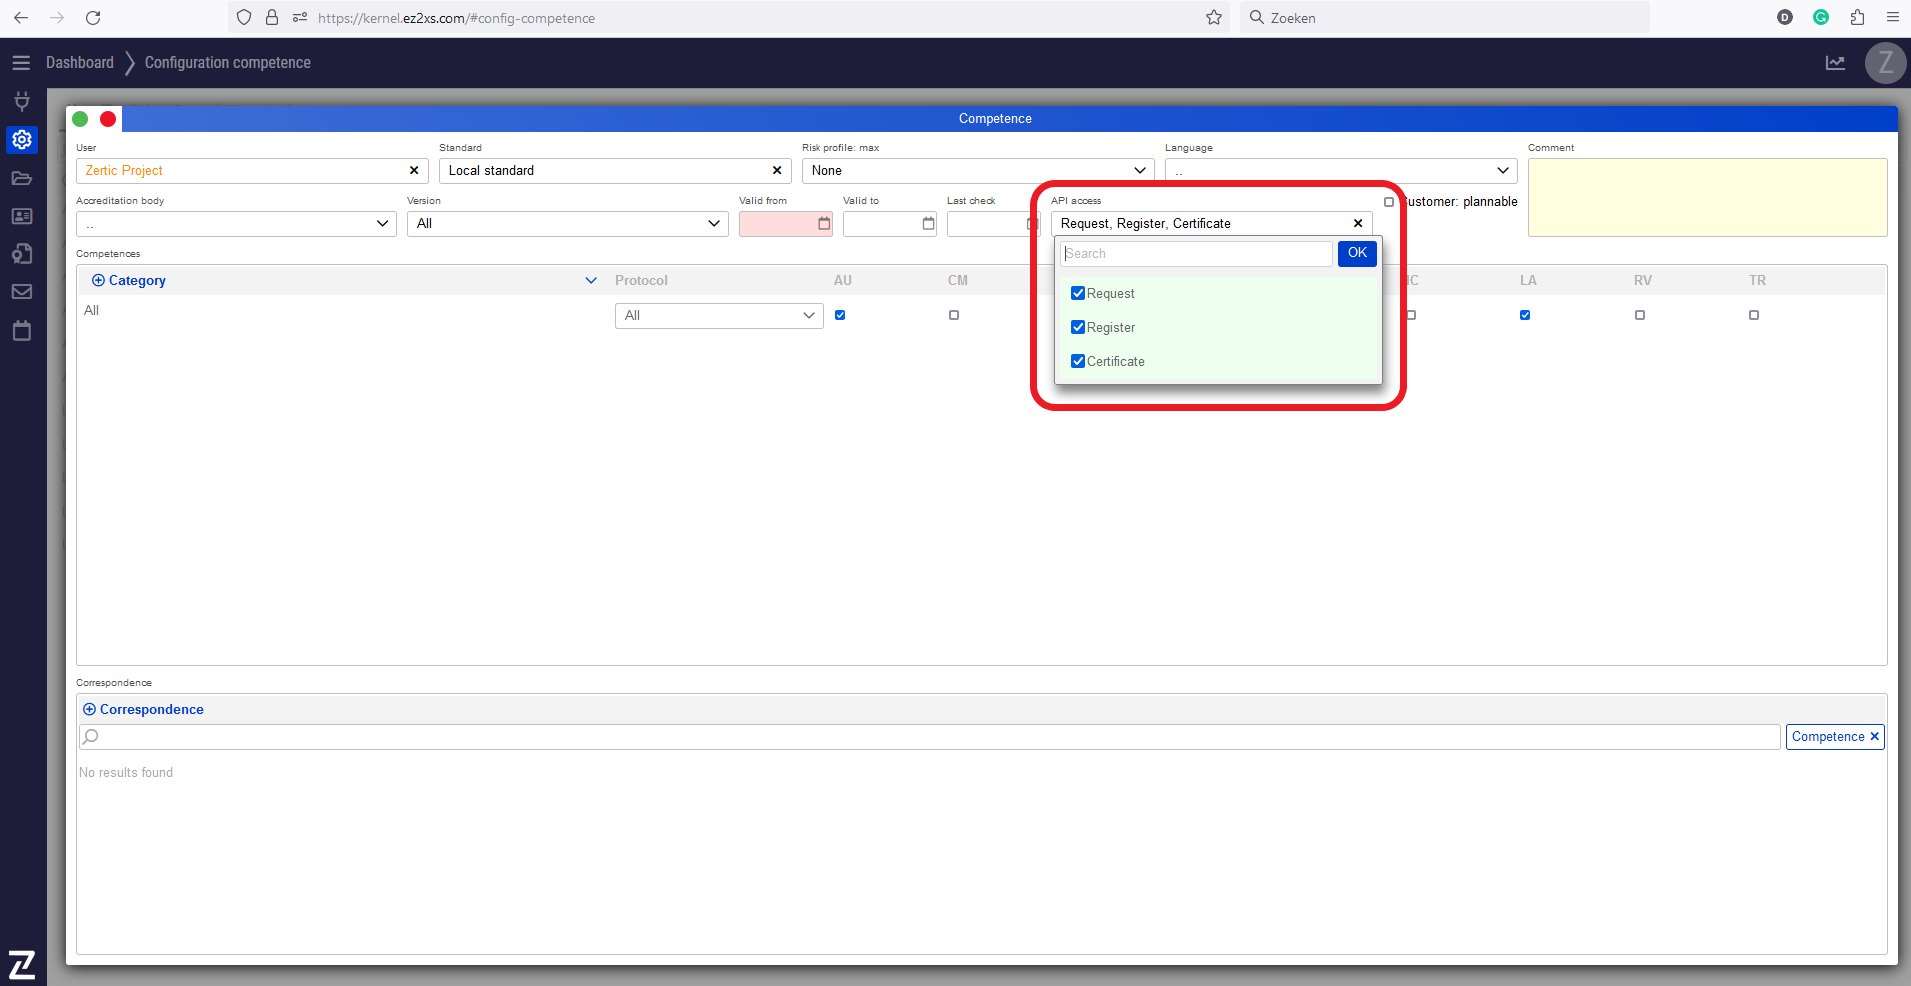
Task: Open the folder icon in sidebar
Action: click(22, 178)
